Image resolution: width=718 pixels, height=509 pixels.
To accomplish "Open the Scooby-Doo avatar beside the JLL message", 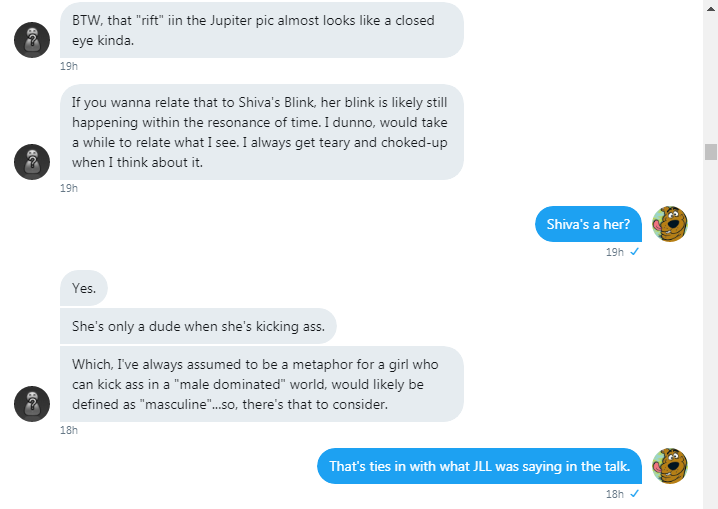I will point(670,466).
